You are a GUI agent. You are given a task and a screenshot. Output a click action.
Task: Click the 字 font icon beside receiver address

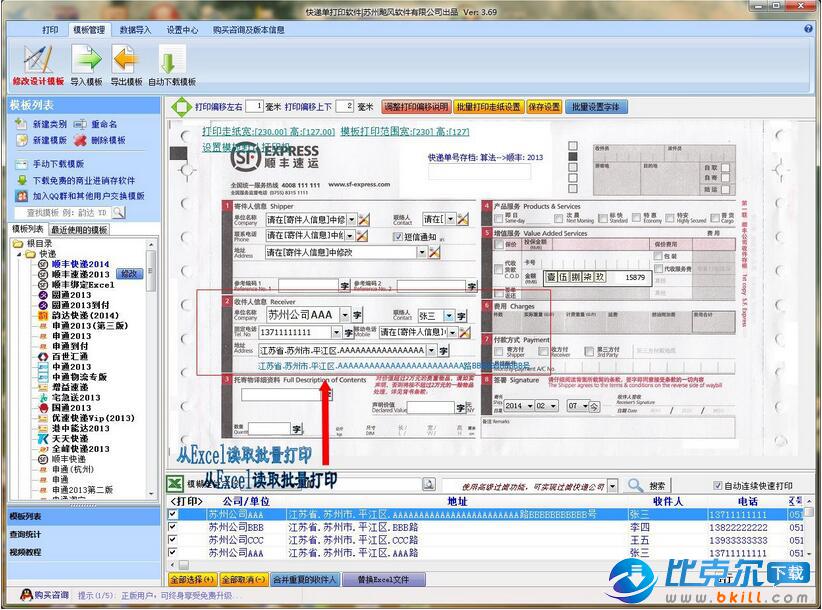pos(444,351)
